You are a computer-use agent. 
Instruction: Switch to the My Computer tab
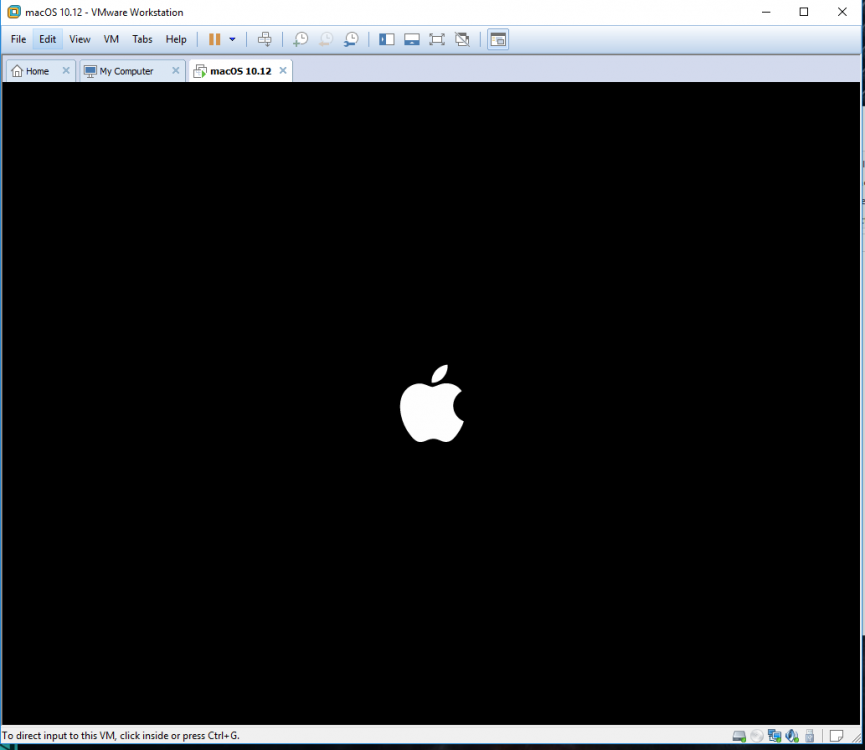pyautogui.click(x=126, y=71)
